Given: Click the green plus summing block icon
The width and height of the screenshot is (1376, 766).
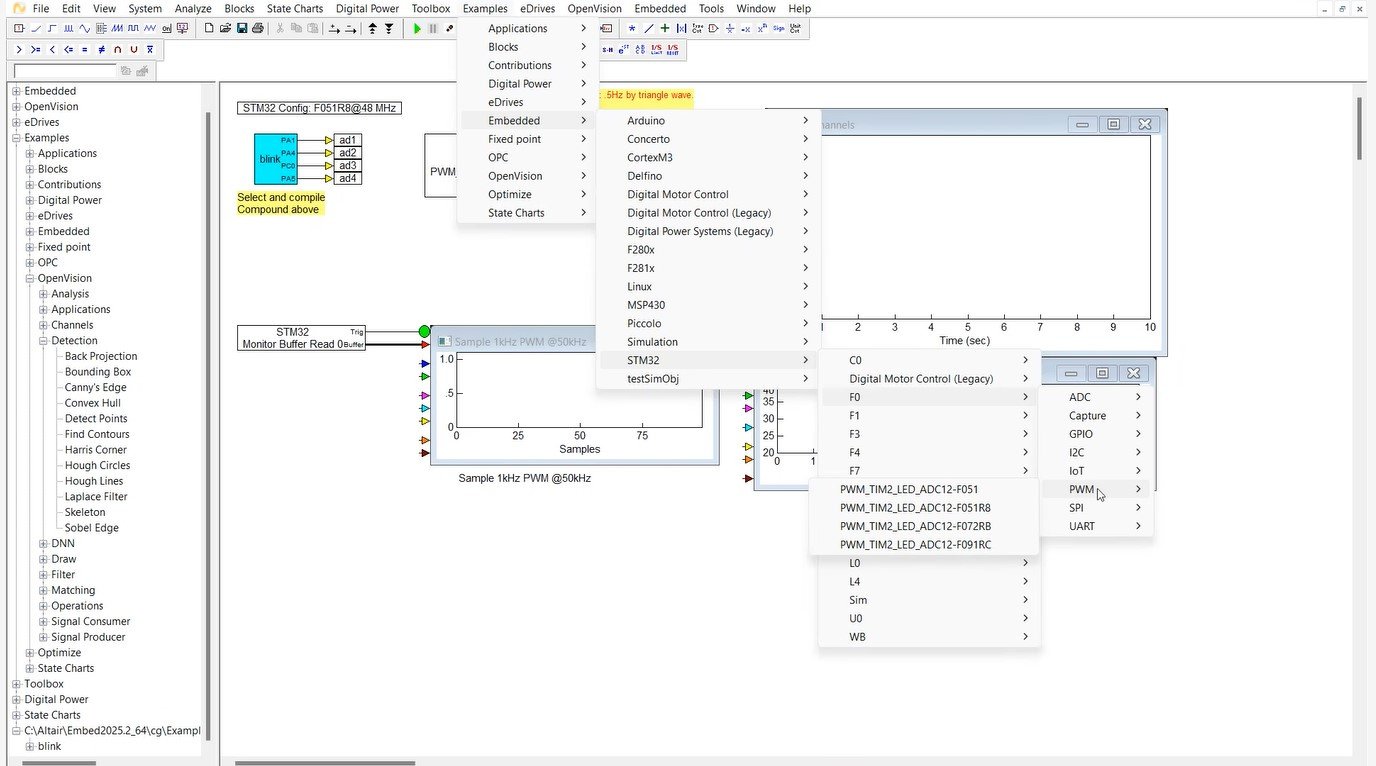Looking at the screenshot, I should pyautogui.click(x=665, y=28).
